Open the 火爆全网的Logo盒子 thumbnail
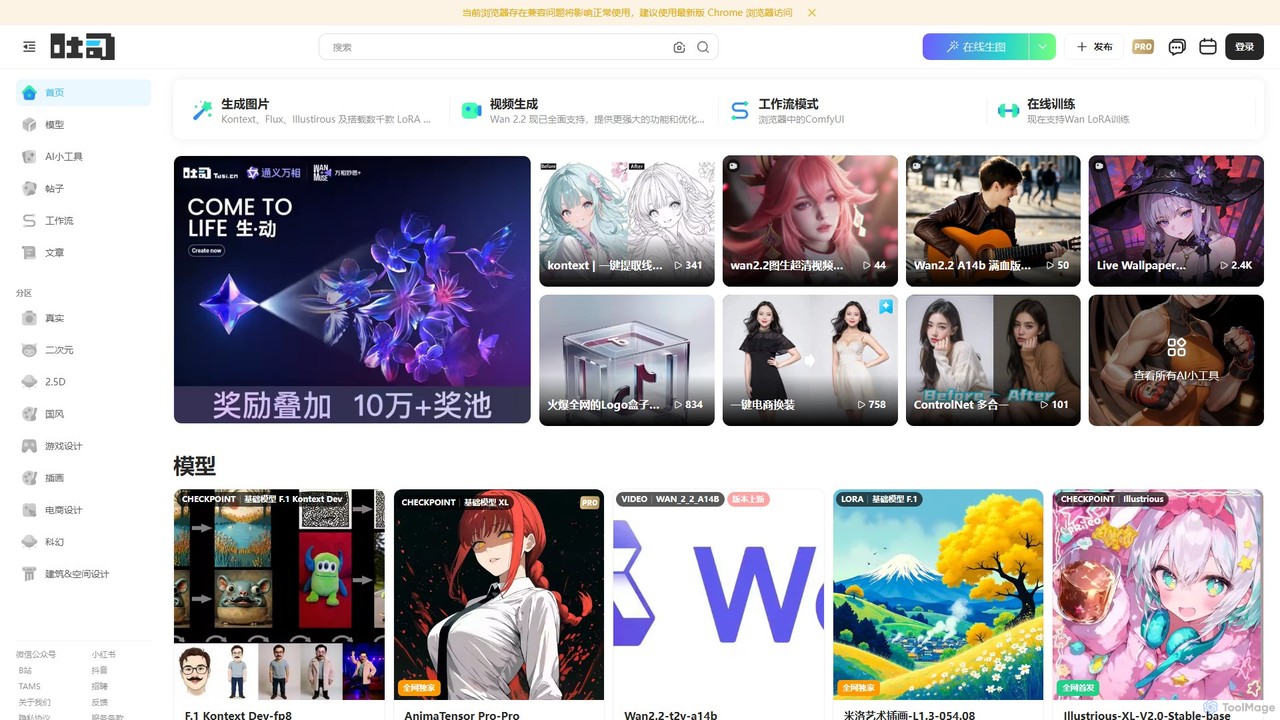 click(627, 360)
